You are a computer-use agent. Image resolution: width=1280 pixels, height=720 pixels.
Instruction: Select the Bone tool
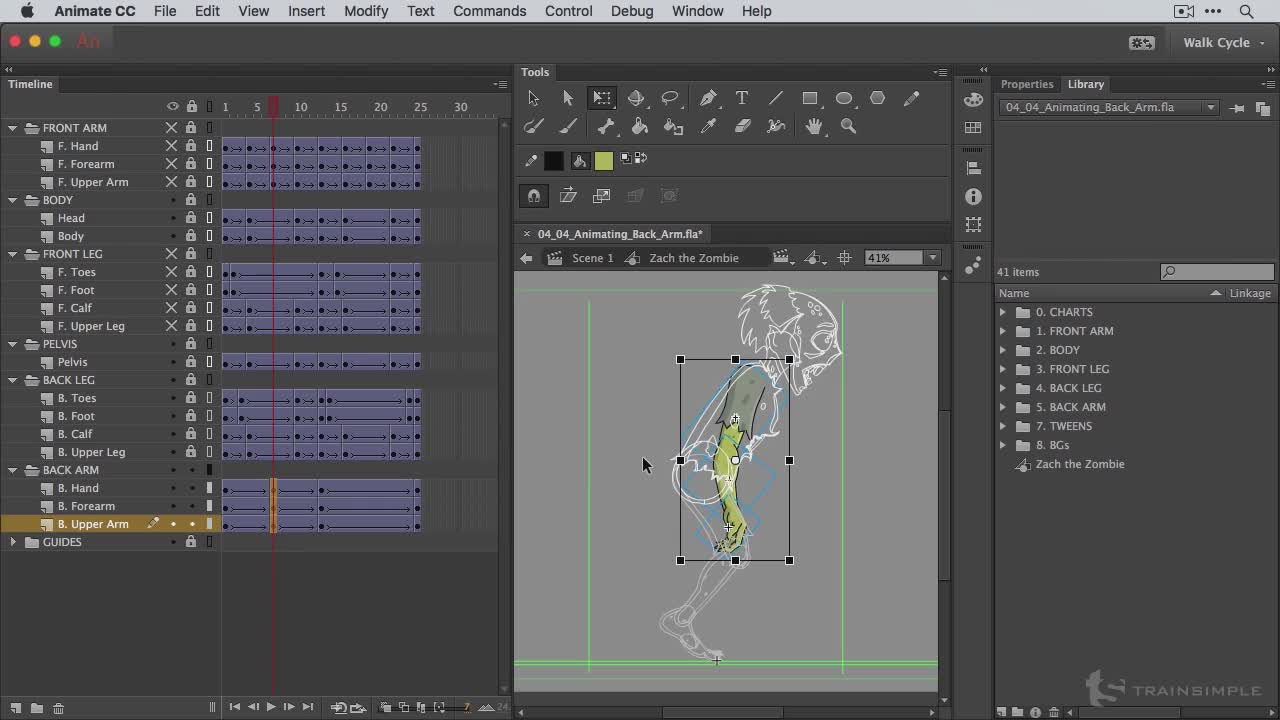(606, 126)
